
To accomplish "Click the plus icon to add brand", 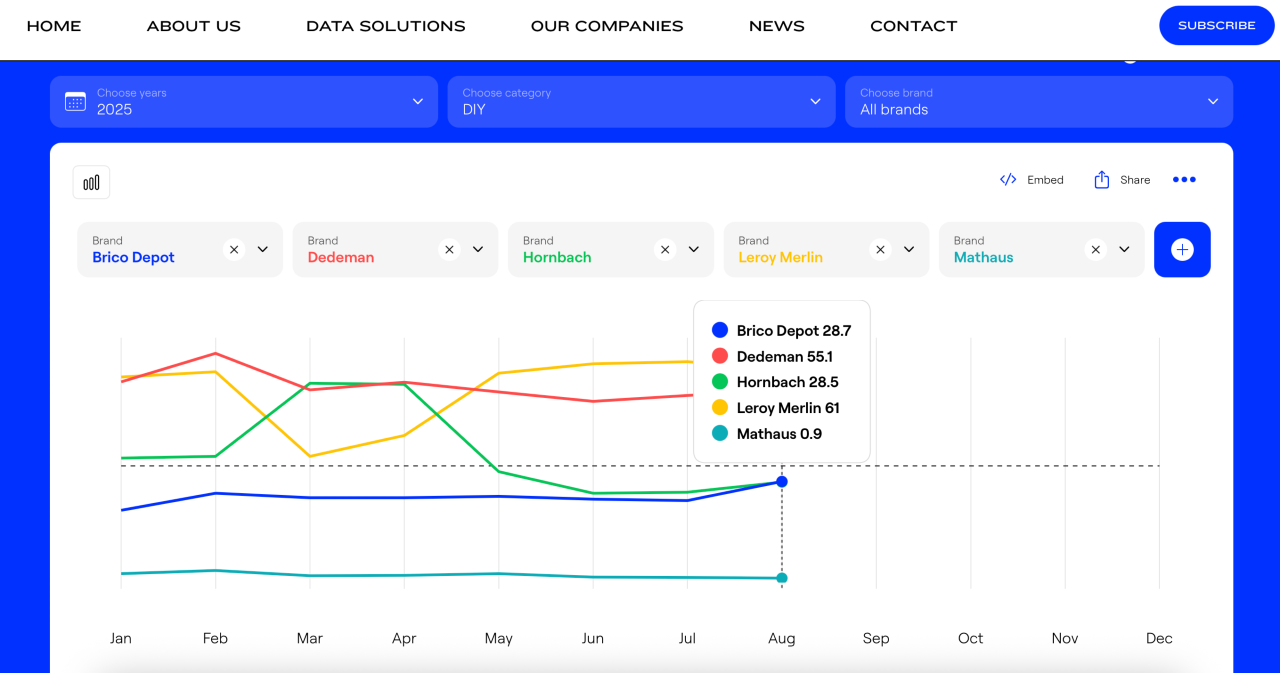I will coord(1182,250).
